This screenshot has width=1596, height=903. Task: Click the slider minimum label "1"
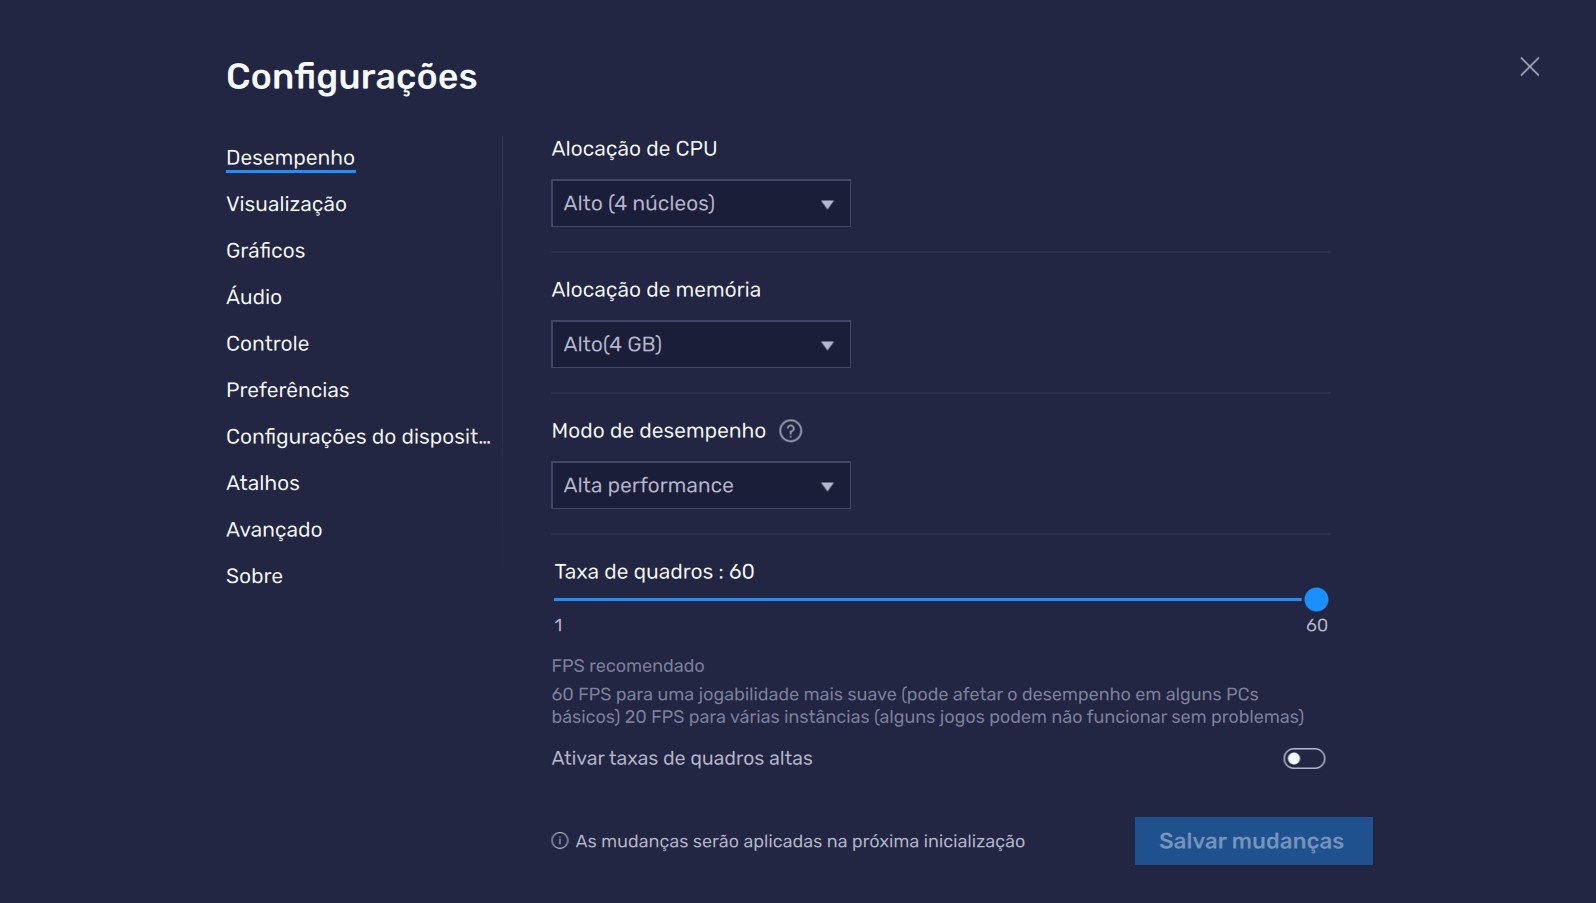click(559, 626)
